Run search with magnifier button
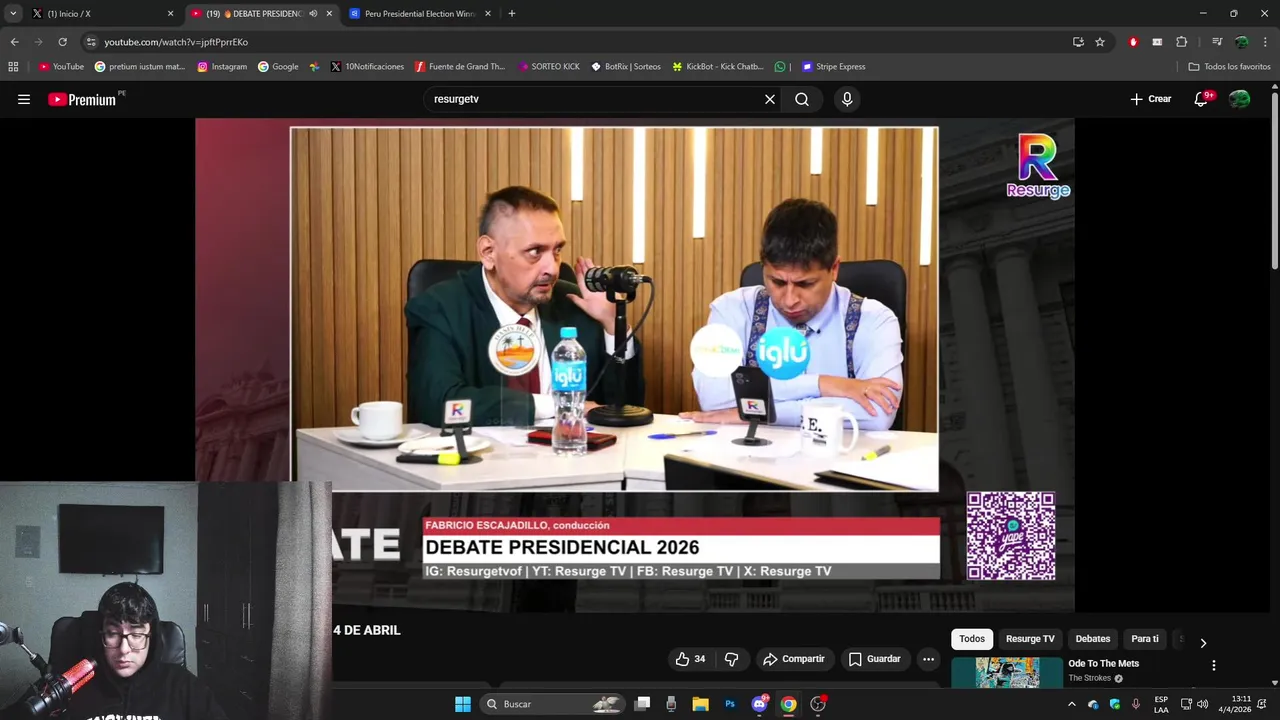1280x720 pixels. [x=802, y=99]
